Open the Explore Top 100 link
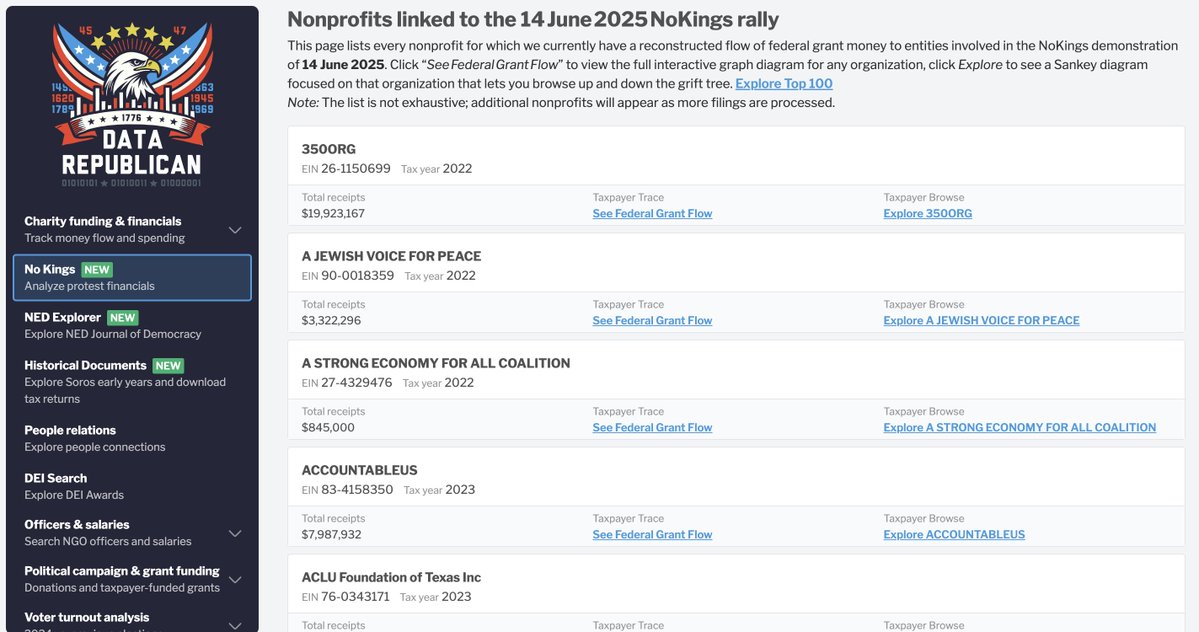1199x632 pixels. coord(784,83)
